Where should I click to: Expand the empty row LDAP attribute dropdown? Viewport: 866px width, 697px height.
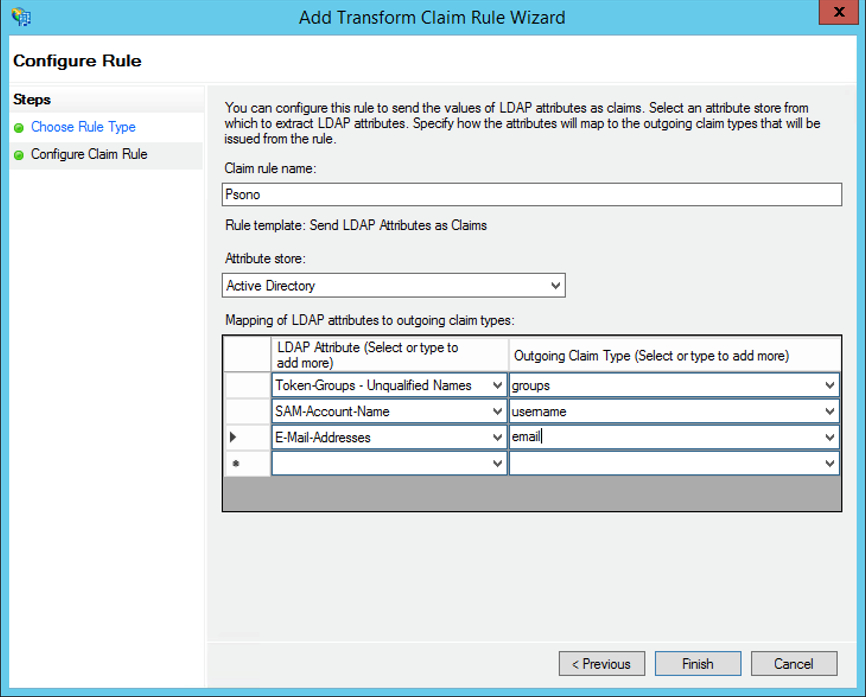[497, 463]
